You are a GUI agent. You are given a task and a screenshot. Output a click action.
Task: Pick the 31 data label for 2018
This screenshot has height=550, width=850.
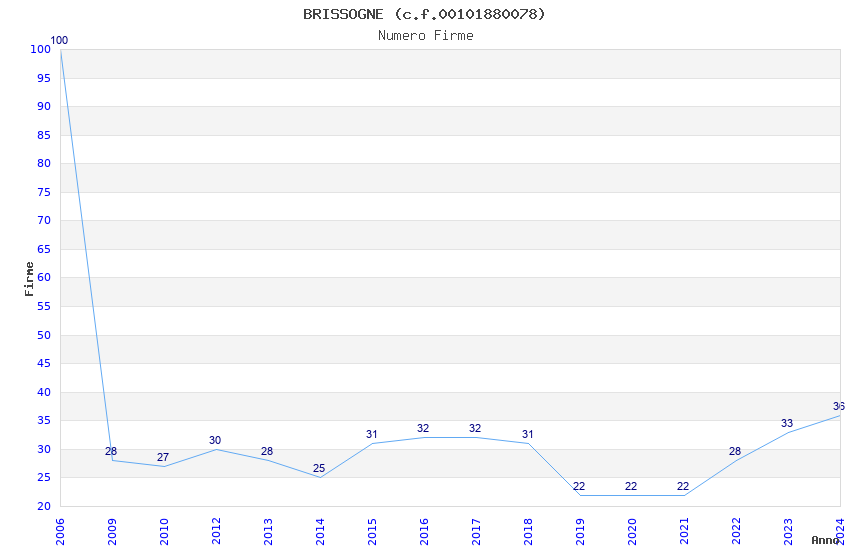coord(527,434)
